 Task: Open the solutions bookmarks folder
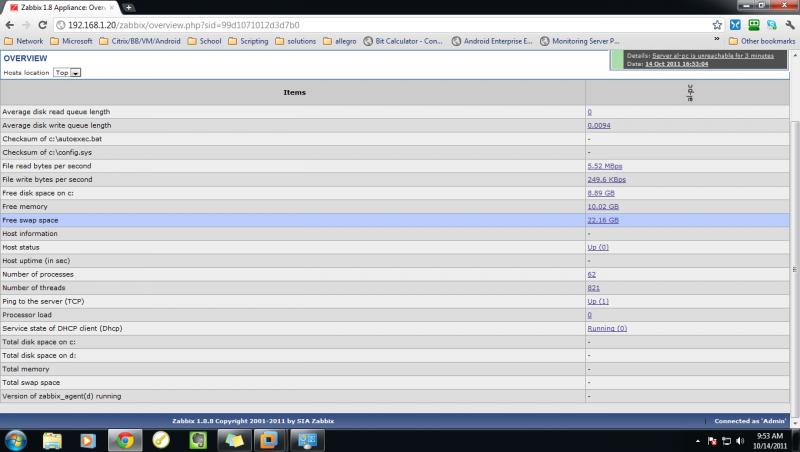[x=296, y=41]
